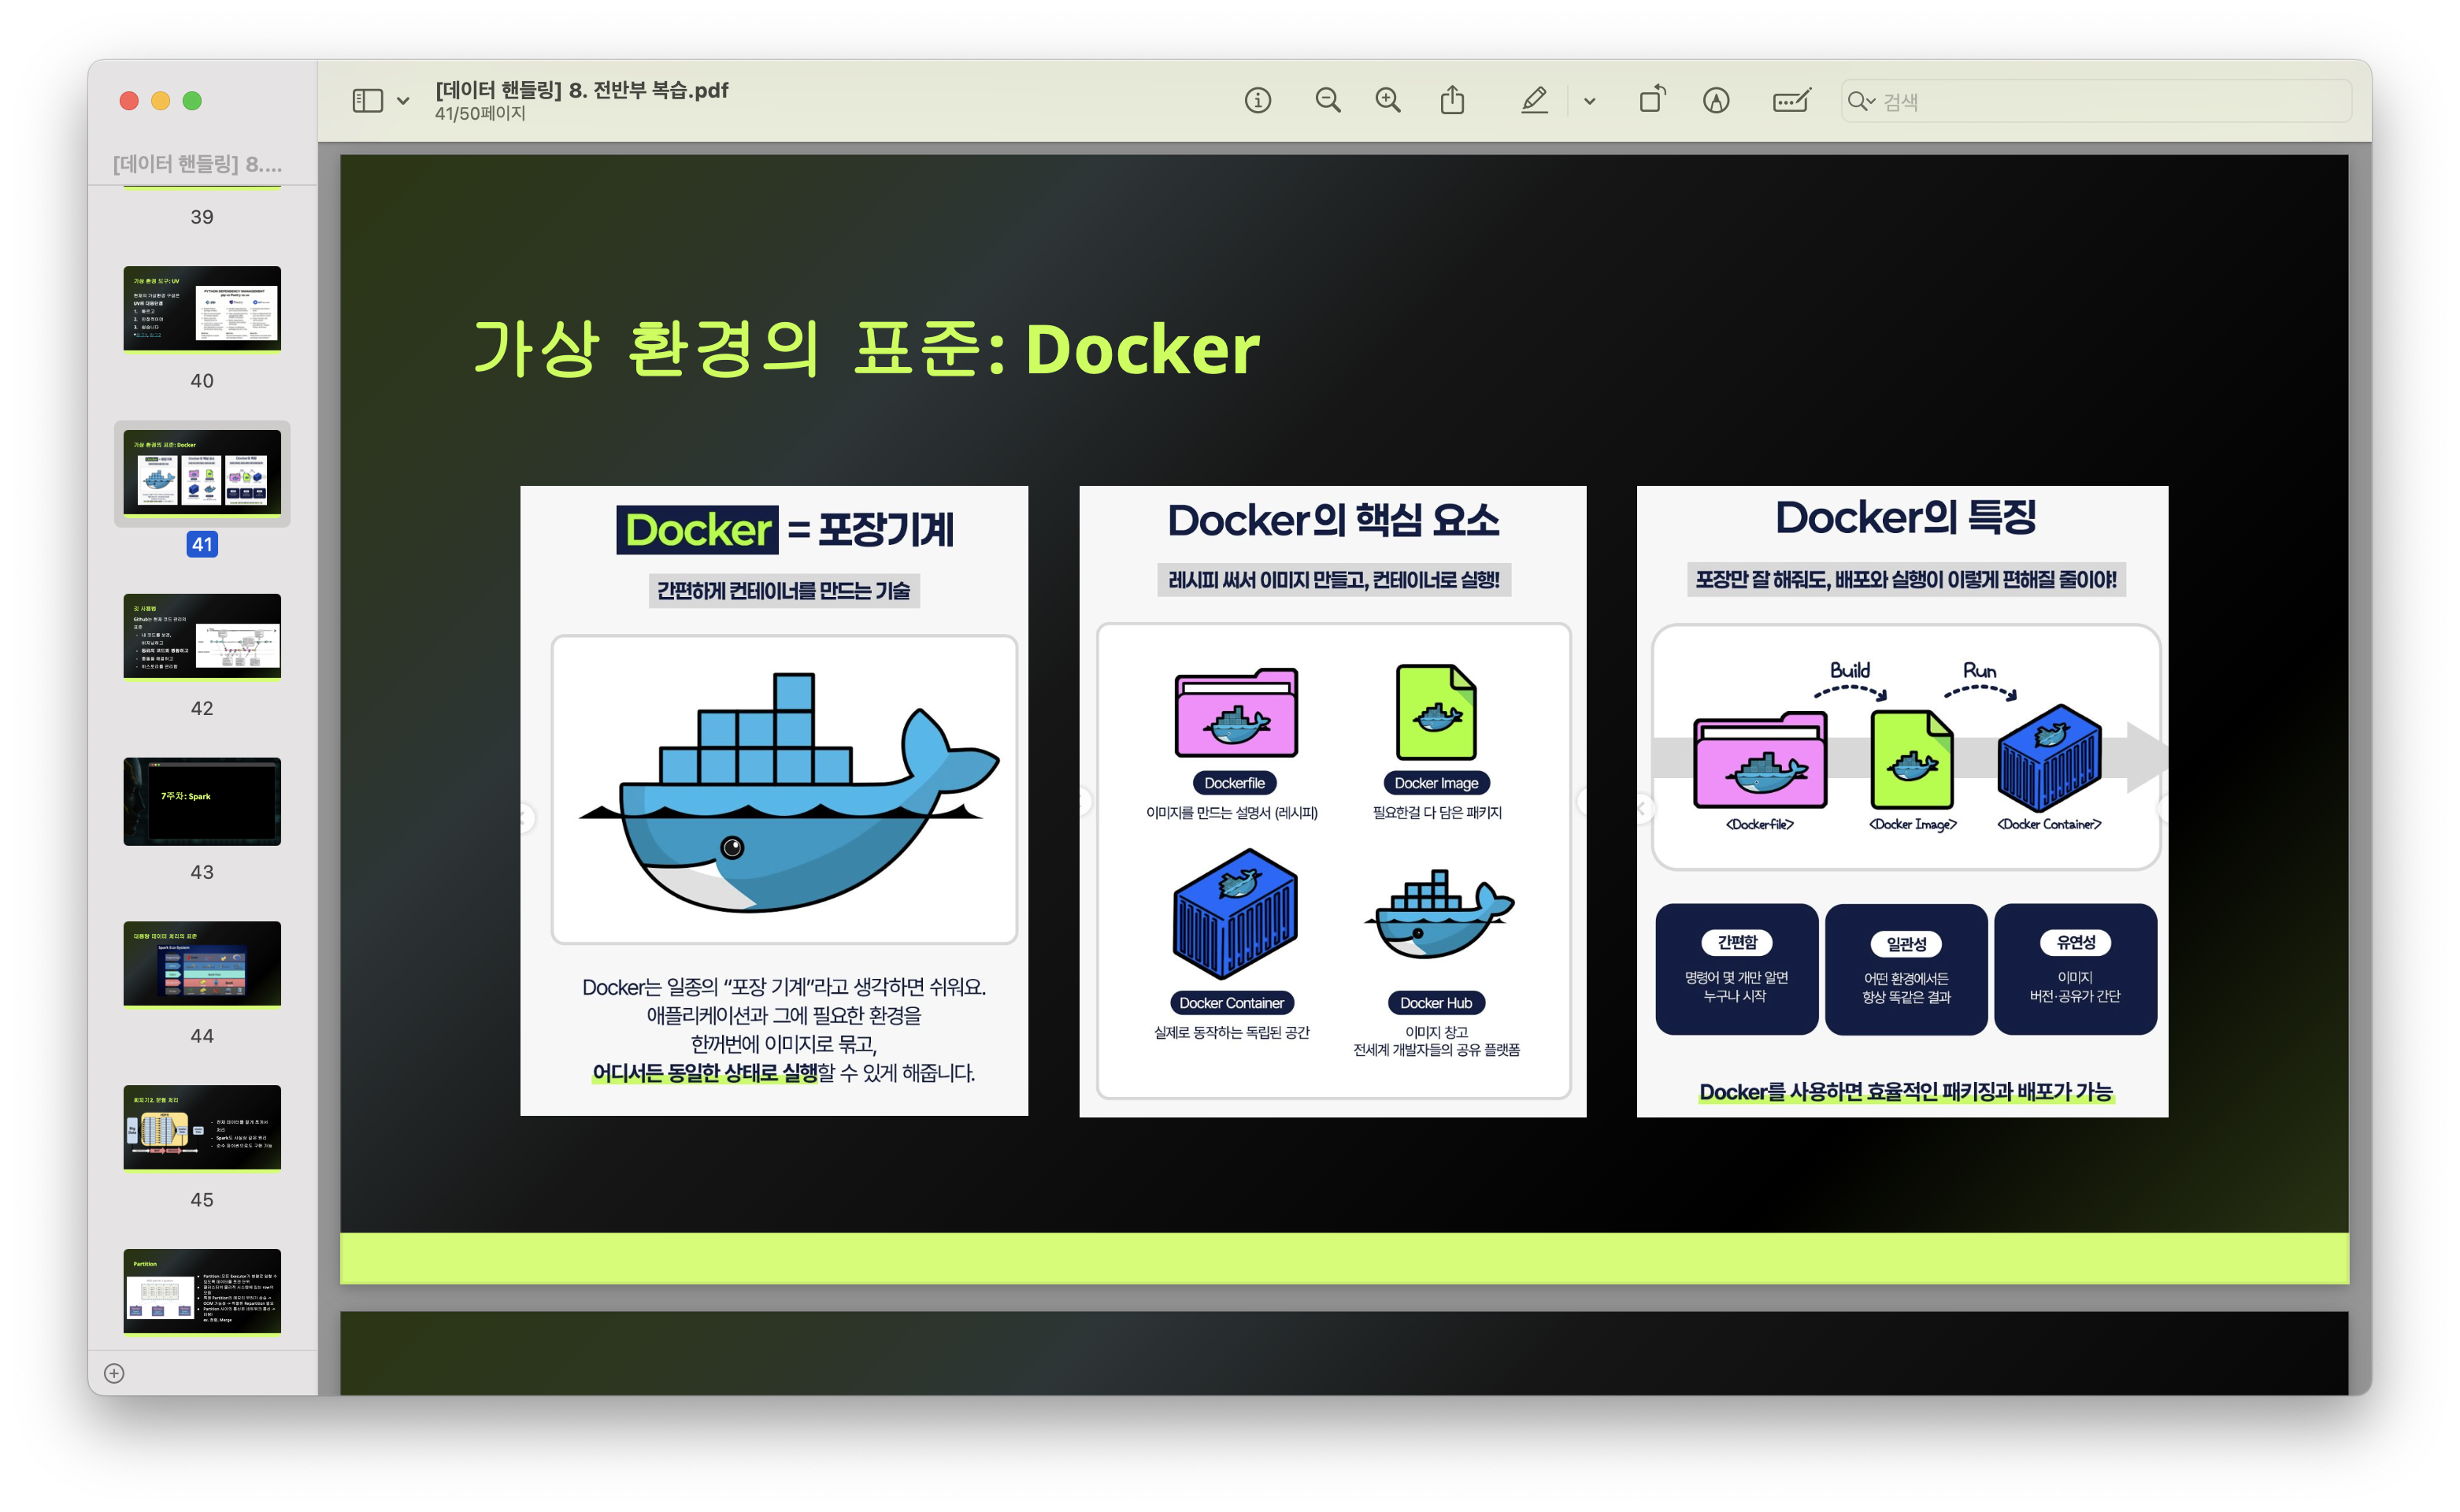This screenshot has height=1512, width=2460.
Task: Click the form filling toolbar icon
Action: click(1791, 100)
